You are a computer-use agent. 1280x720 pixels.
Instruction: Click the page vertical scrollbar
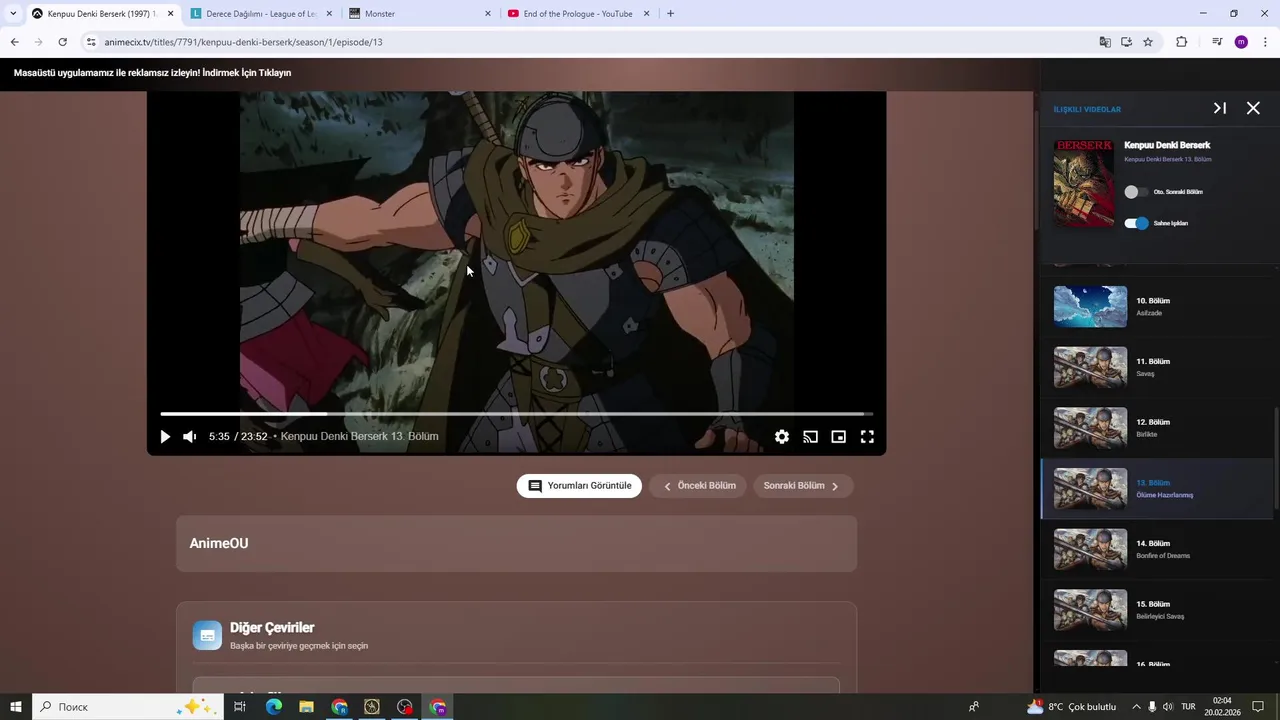click(1036, 172)
